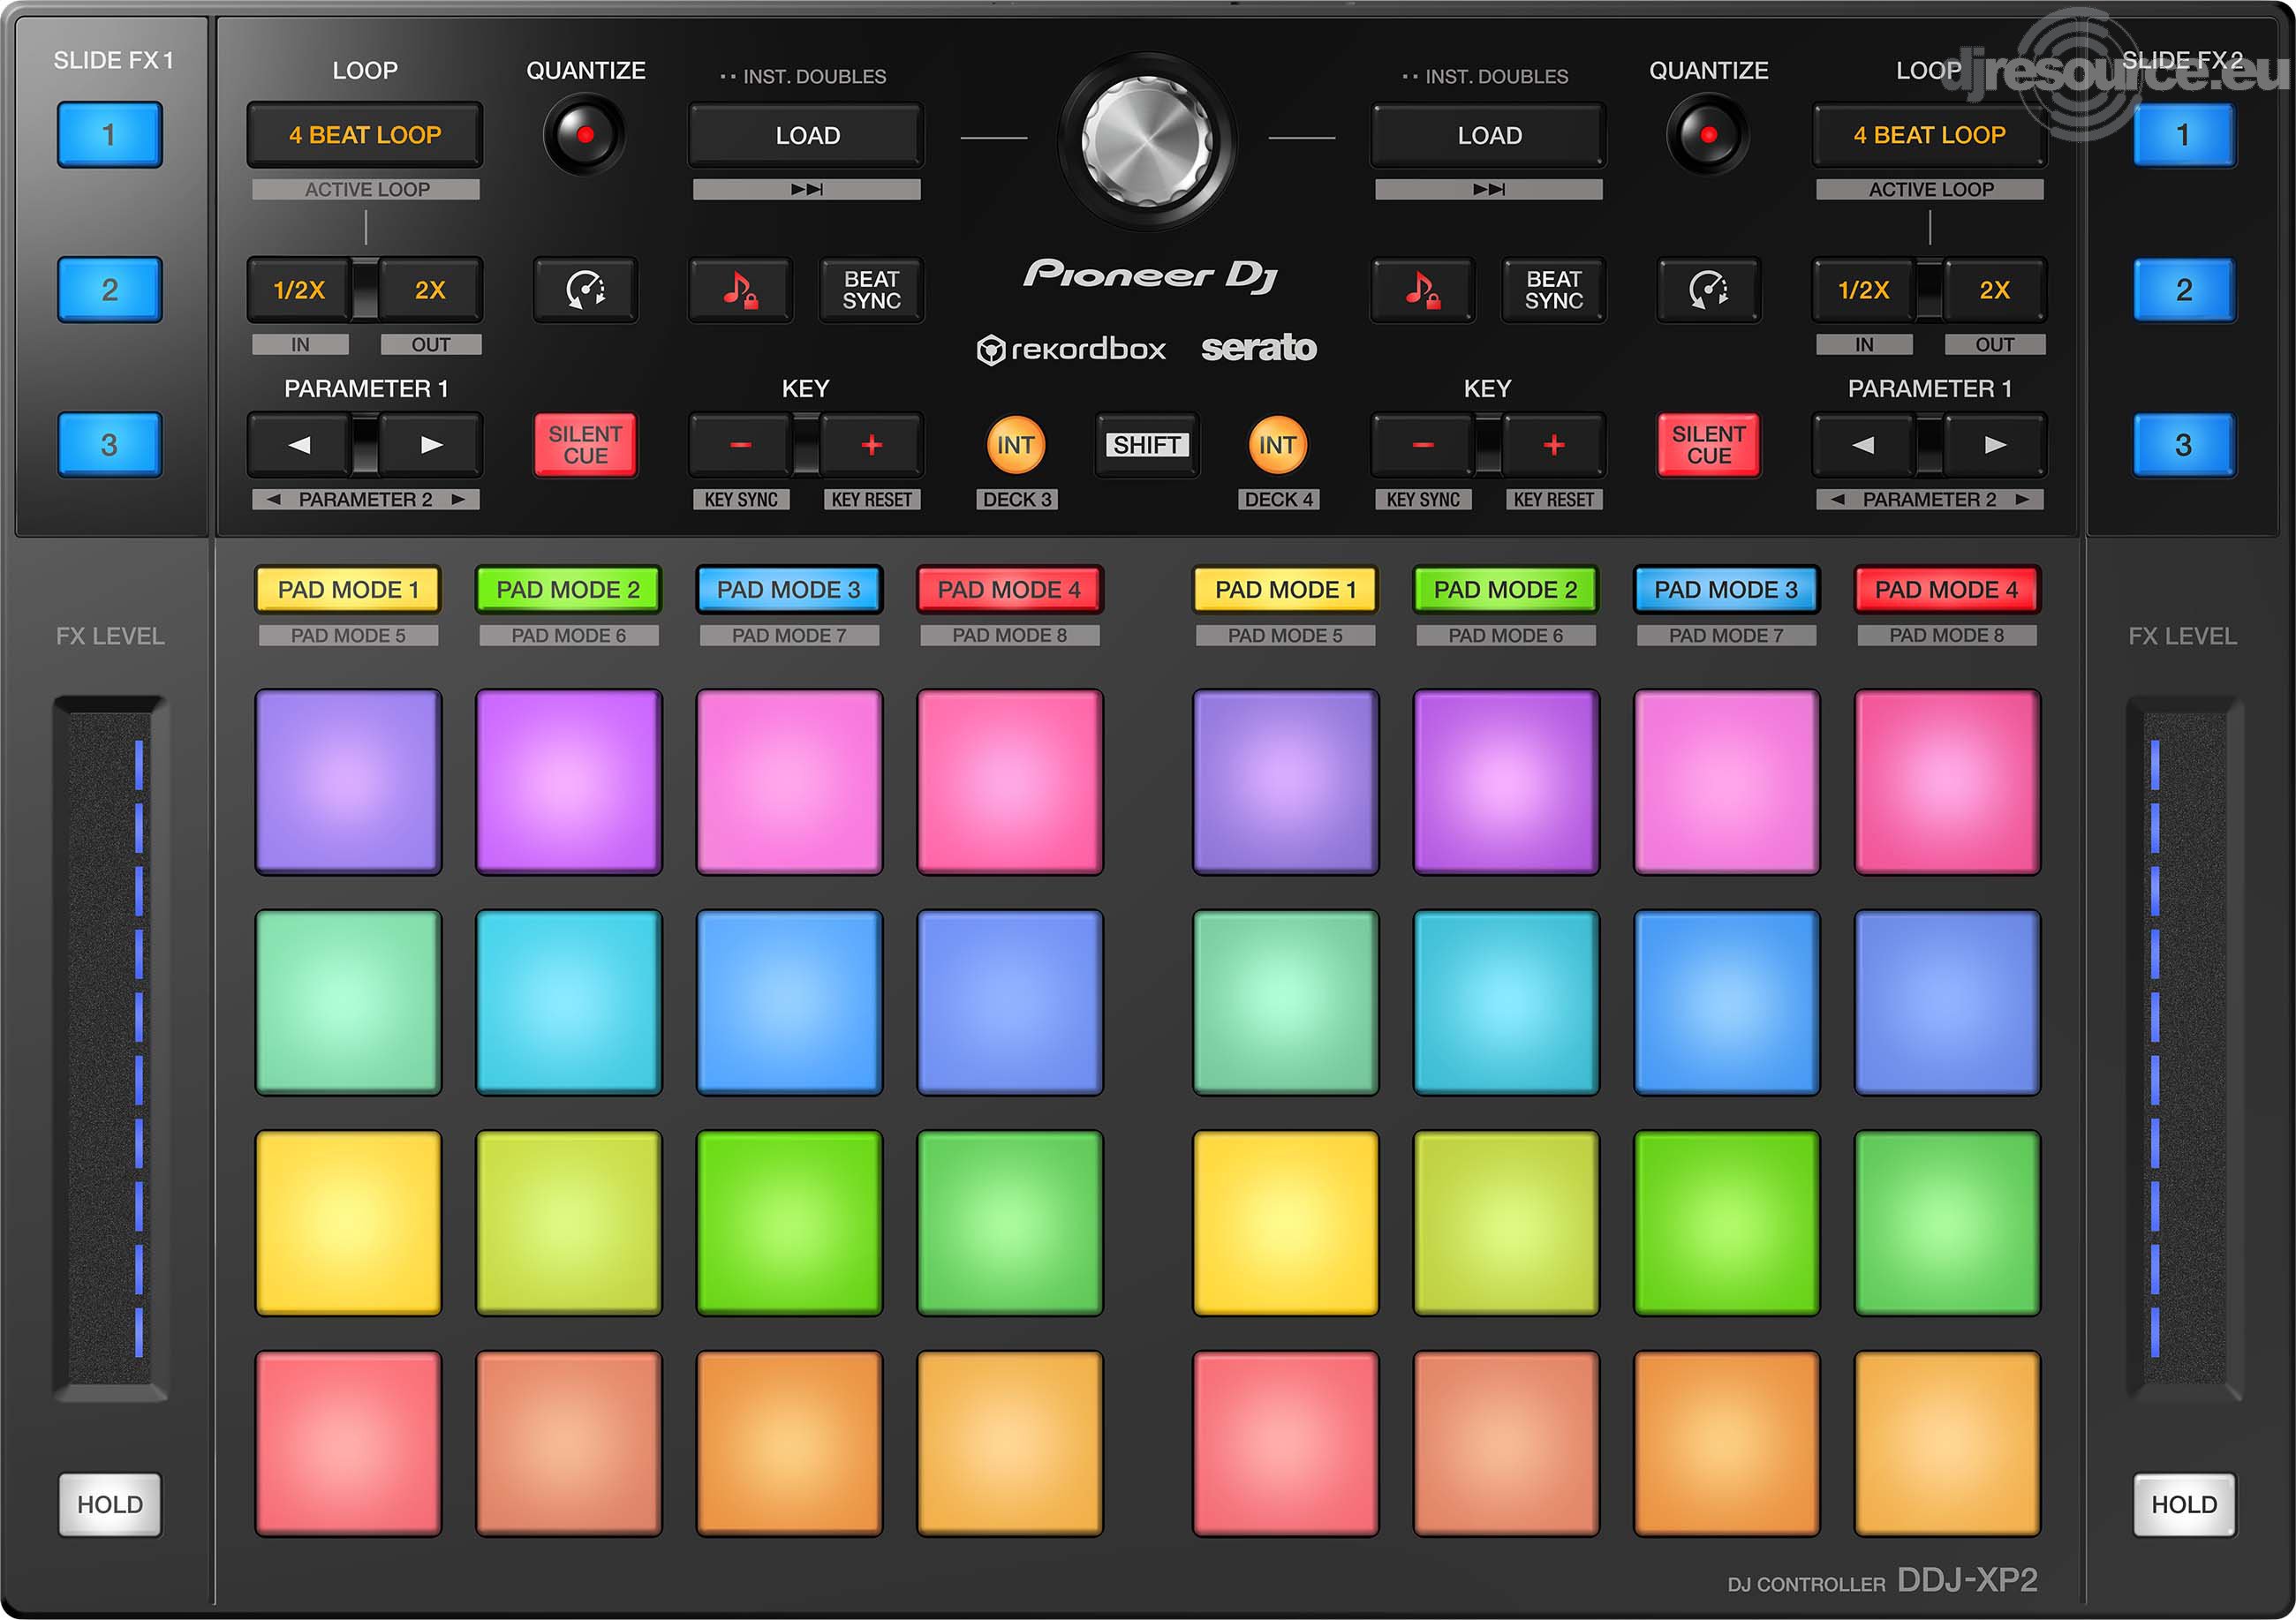Viewport: 2296px width, 1620px height.
Task: Click the right deck Beat Sync button
Action: pyautogui.click(x=1554, y=290)
